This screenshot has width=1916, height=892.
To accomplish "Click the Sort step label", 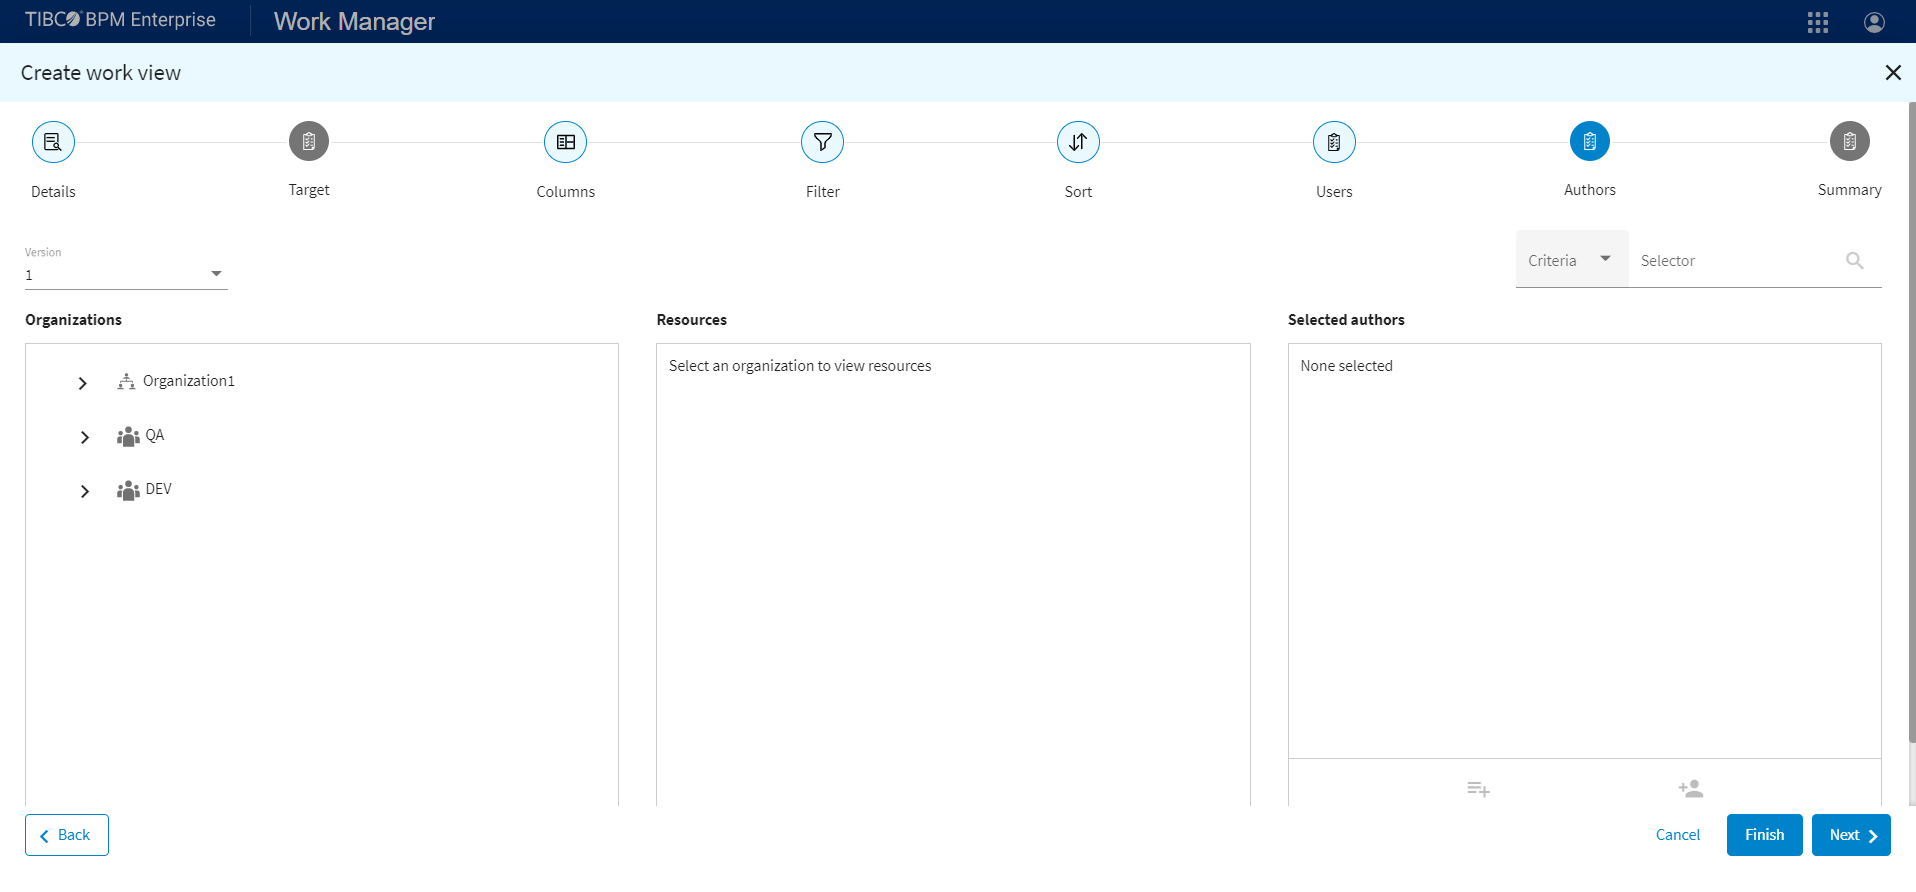I will coord(1078,192).
